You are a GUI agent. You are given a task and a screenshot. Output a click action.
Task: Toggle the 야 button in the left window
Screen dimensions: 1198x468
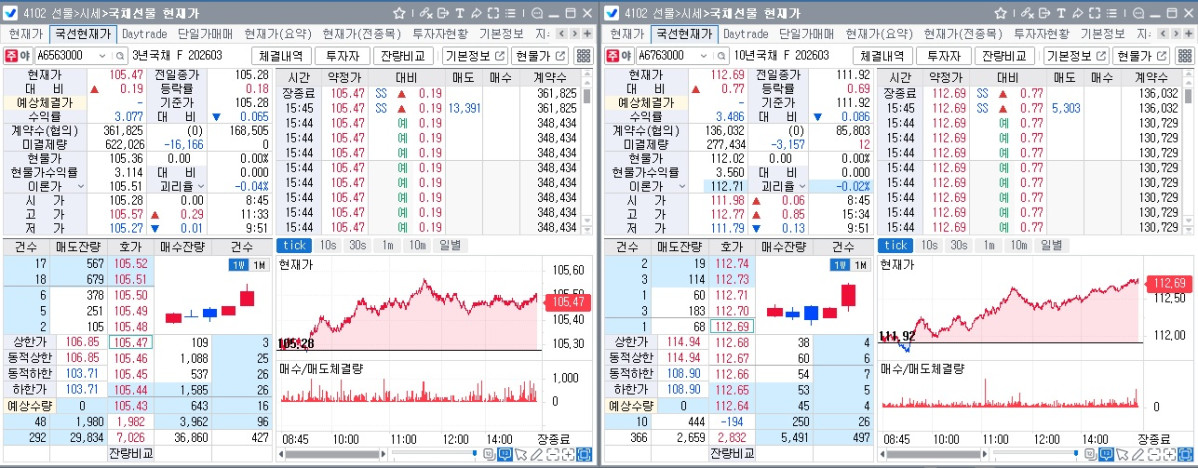tap(24, 56)
